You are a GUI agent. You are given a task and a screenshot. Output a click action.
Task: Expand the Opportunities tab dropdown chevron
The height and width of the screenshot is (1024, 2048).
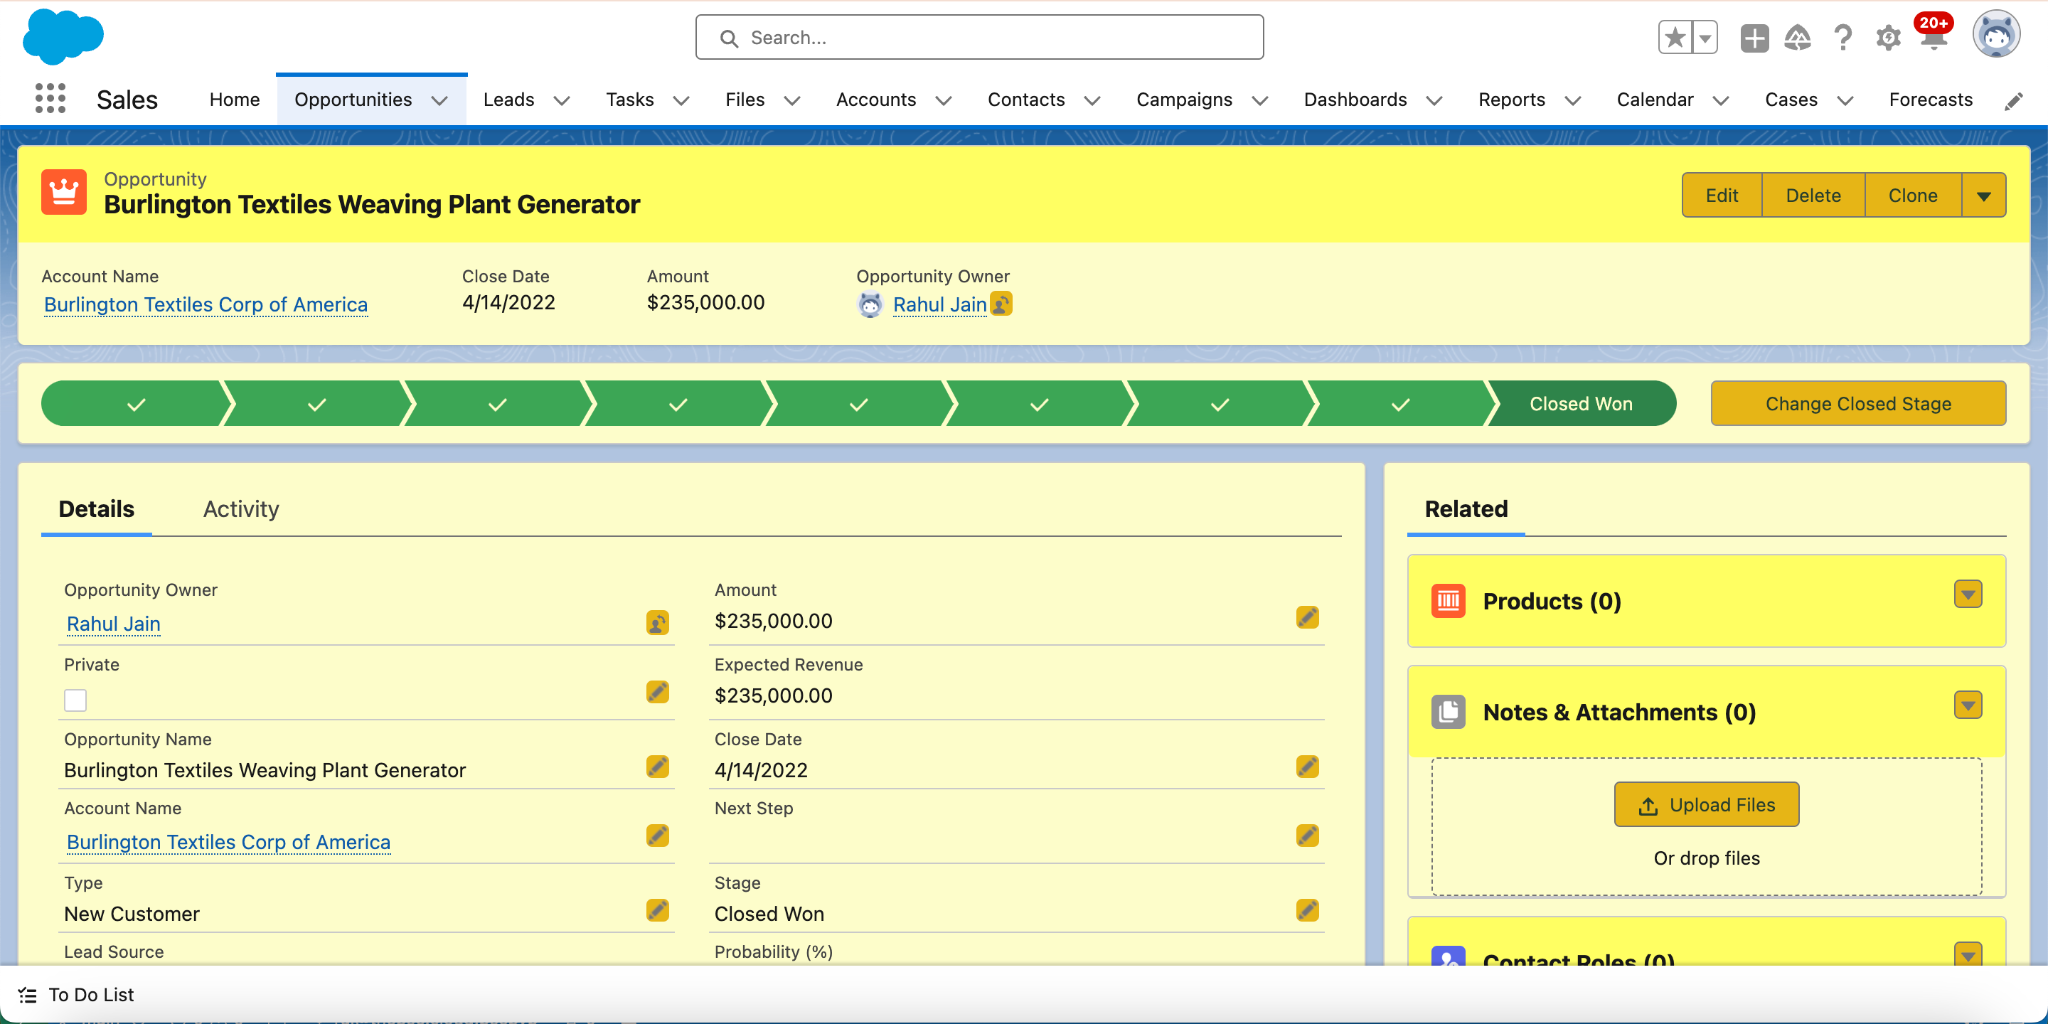tap(439, 100)
